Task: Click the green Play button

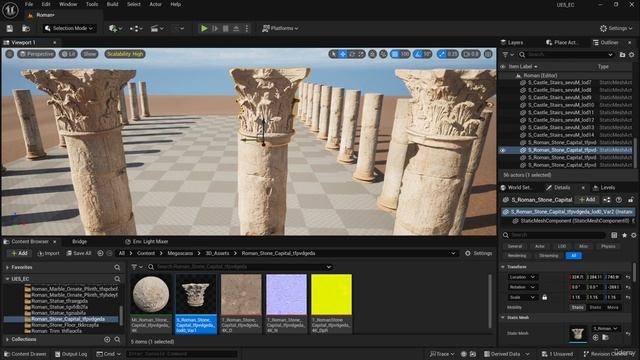Action: (204, 28)
